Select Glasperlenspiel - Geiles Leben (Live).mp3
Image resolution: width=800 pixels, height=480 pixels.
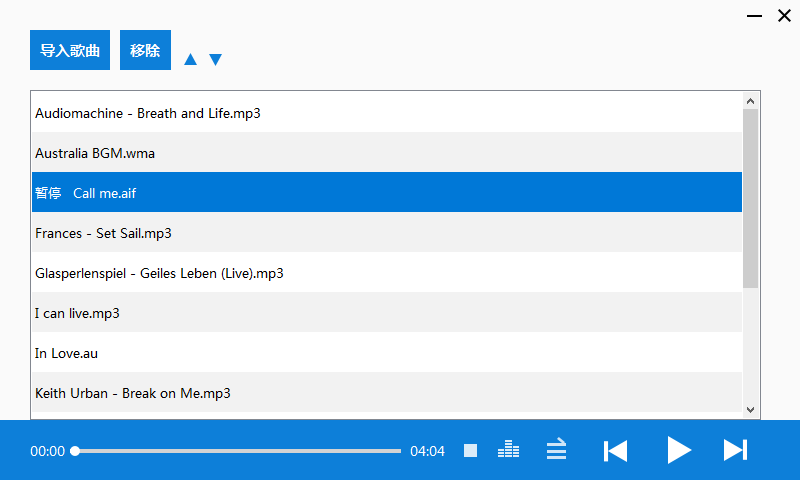pyautogui.click(x=387, y=272)
